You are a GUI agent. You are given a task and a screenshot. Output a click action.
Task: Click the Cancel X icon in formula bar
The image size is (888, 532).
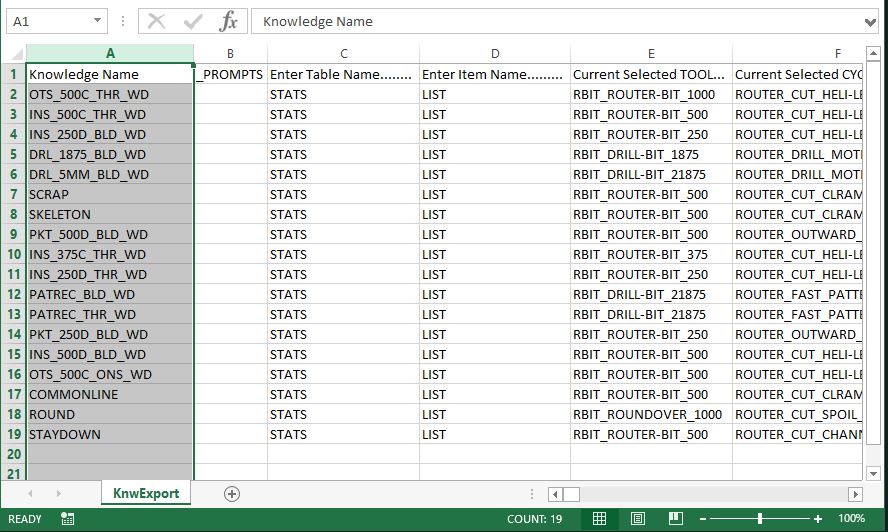[157, 21]
